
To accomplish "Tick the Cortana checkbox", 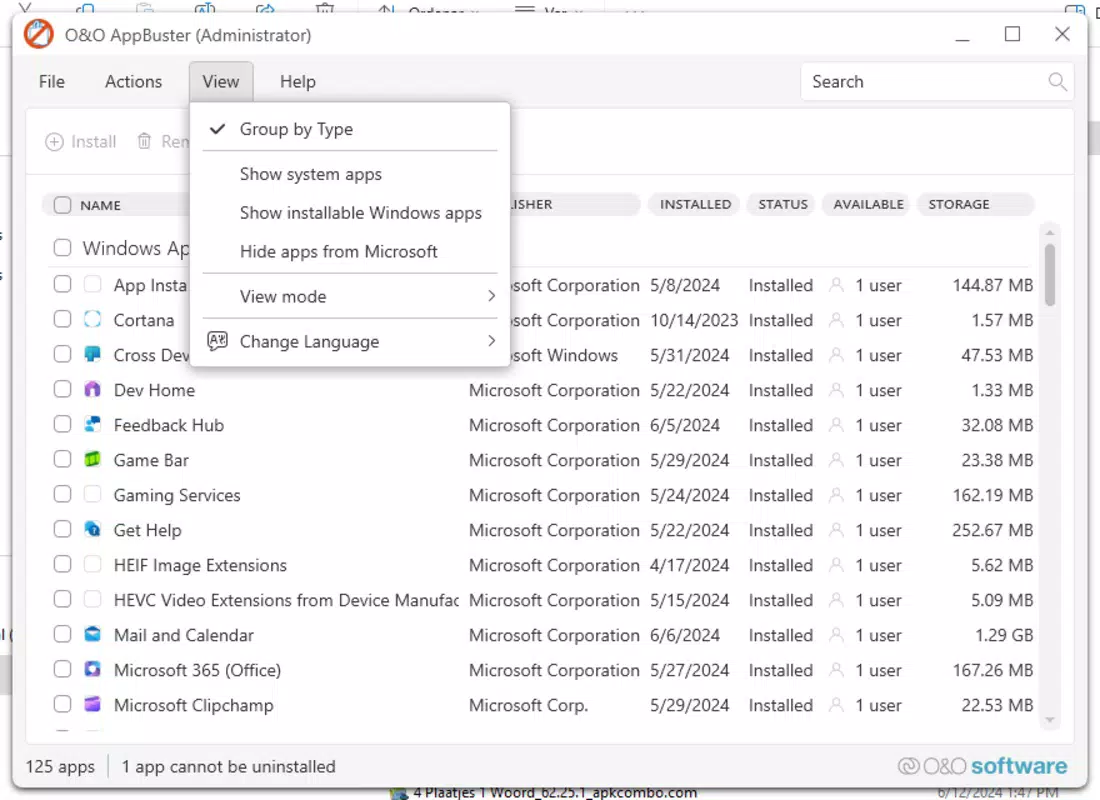I will [x=62, y=319].
